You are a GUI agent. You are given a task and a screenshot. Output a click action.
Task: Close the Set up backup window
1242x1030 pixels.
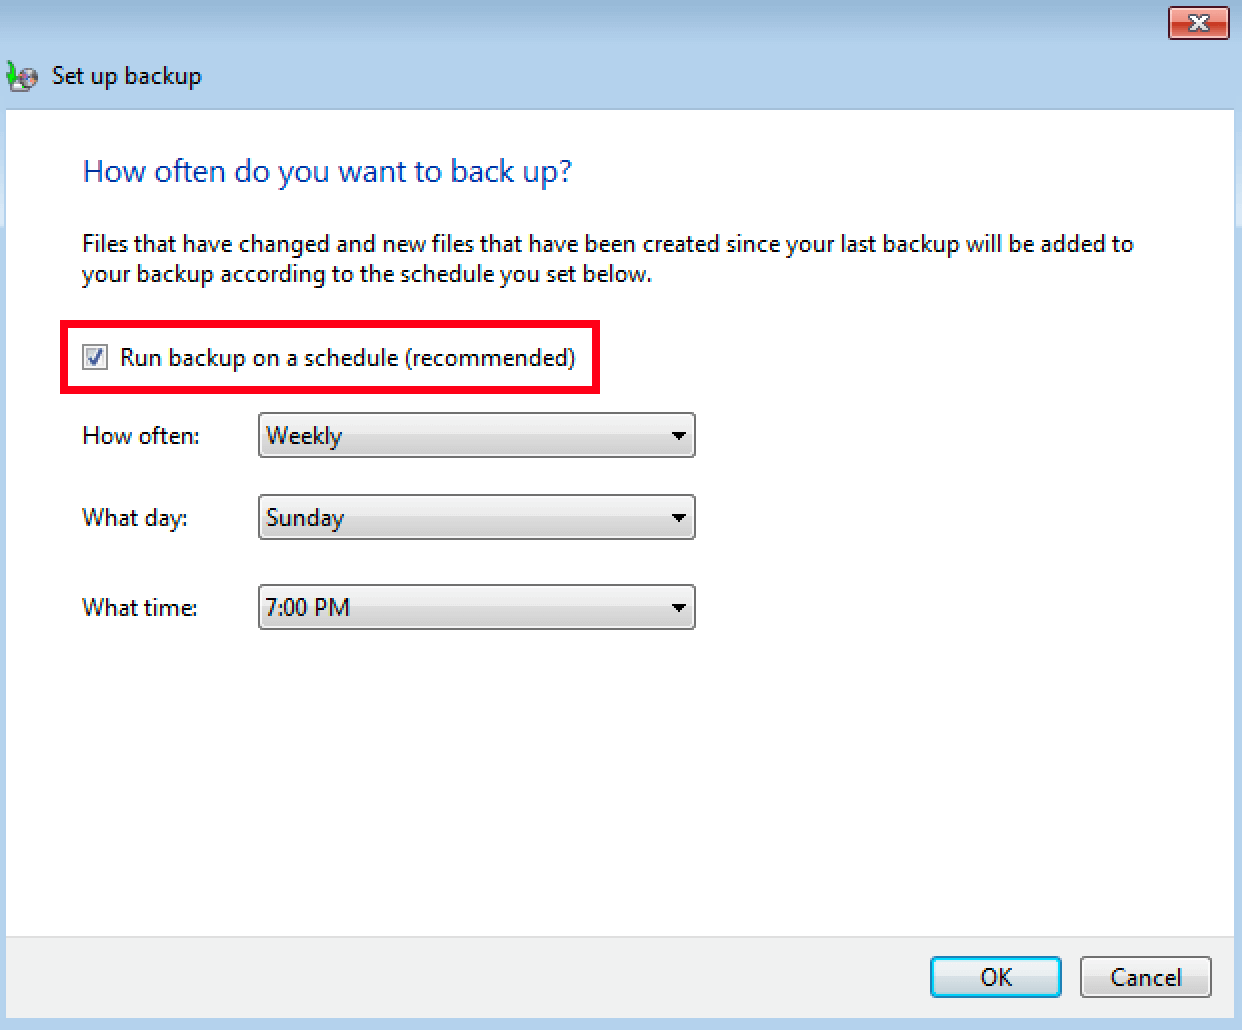pos(1197,23)
